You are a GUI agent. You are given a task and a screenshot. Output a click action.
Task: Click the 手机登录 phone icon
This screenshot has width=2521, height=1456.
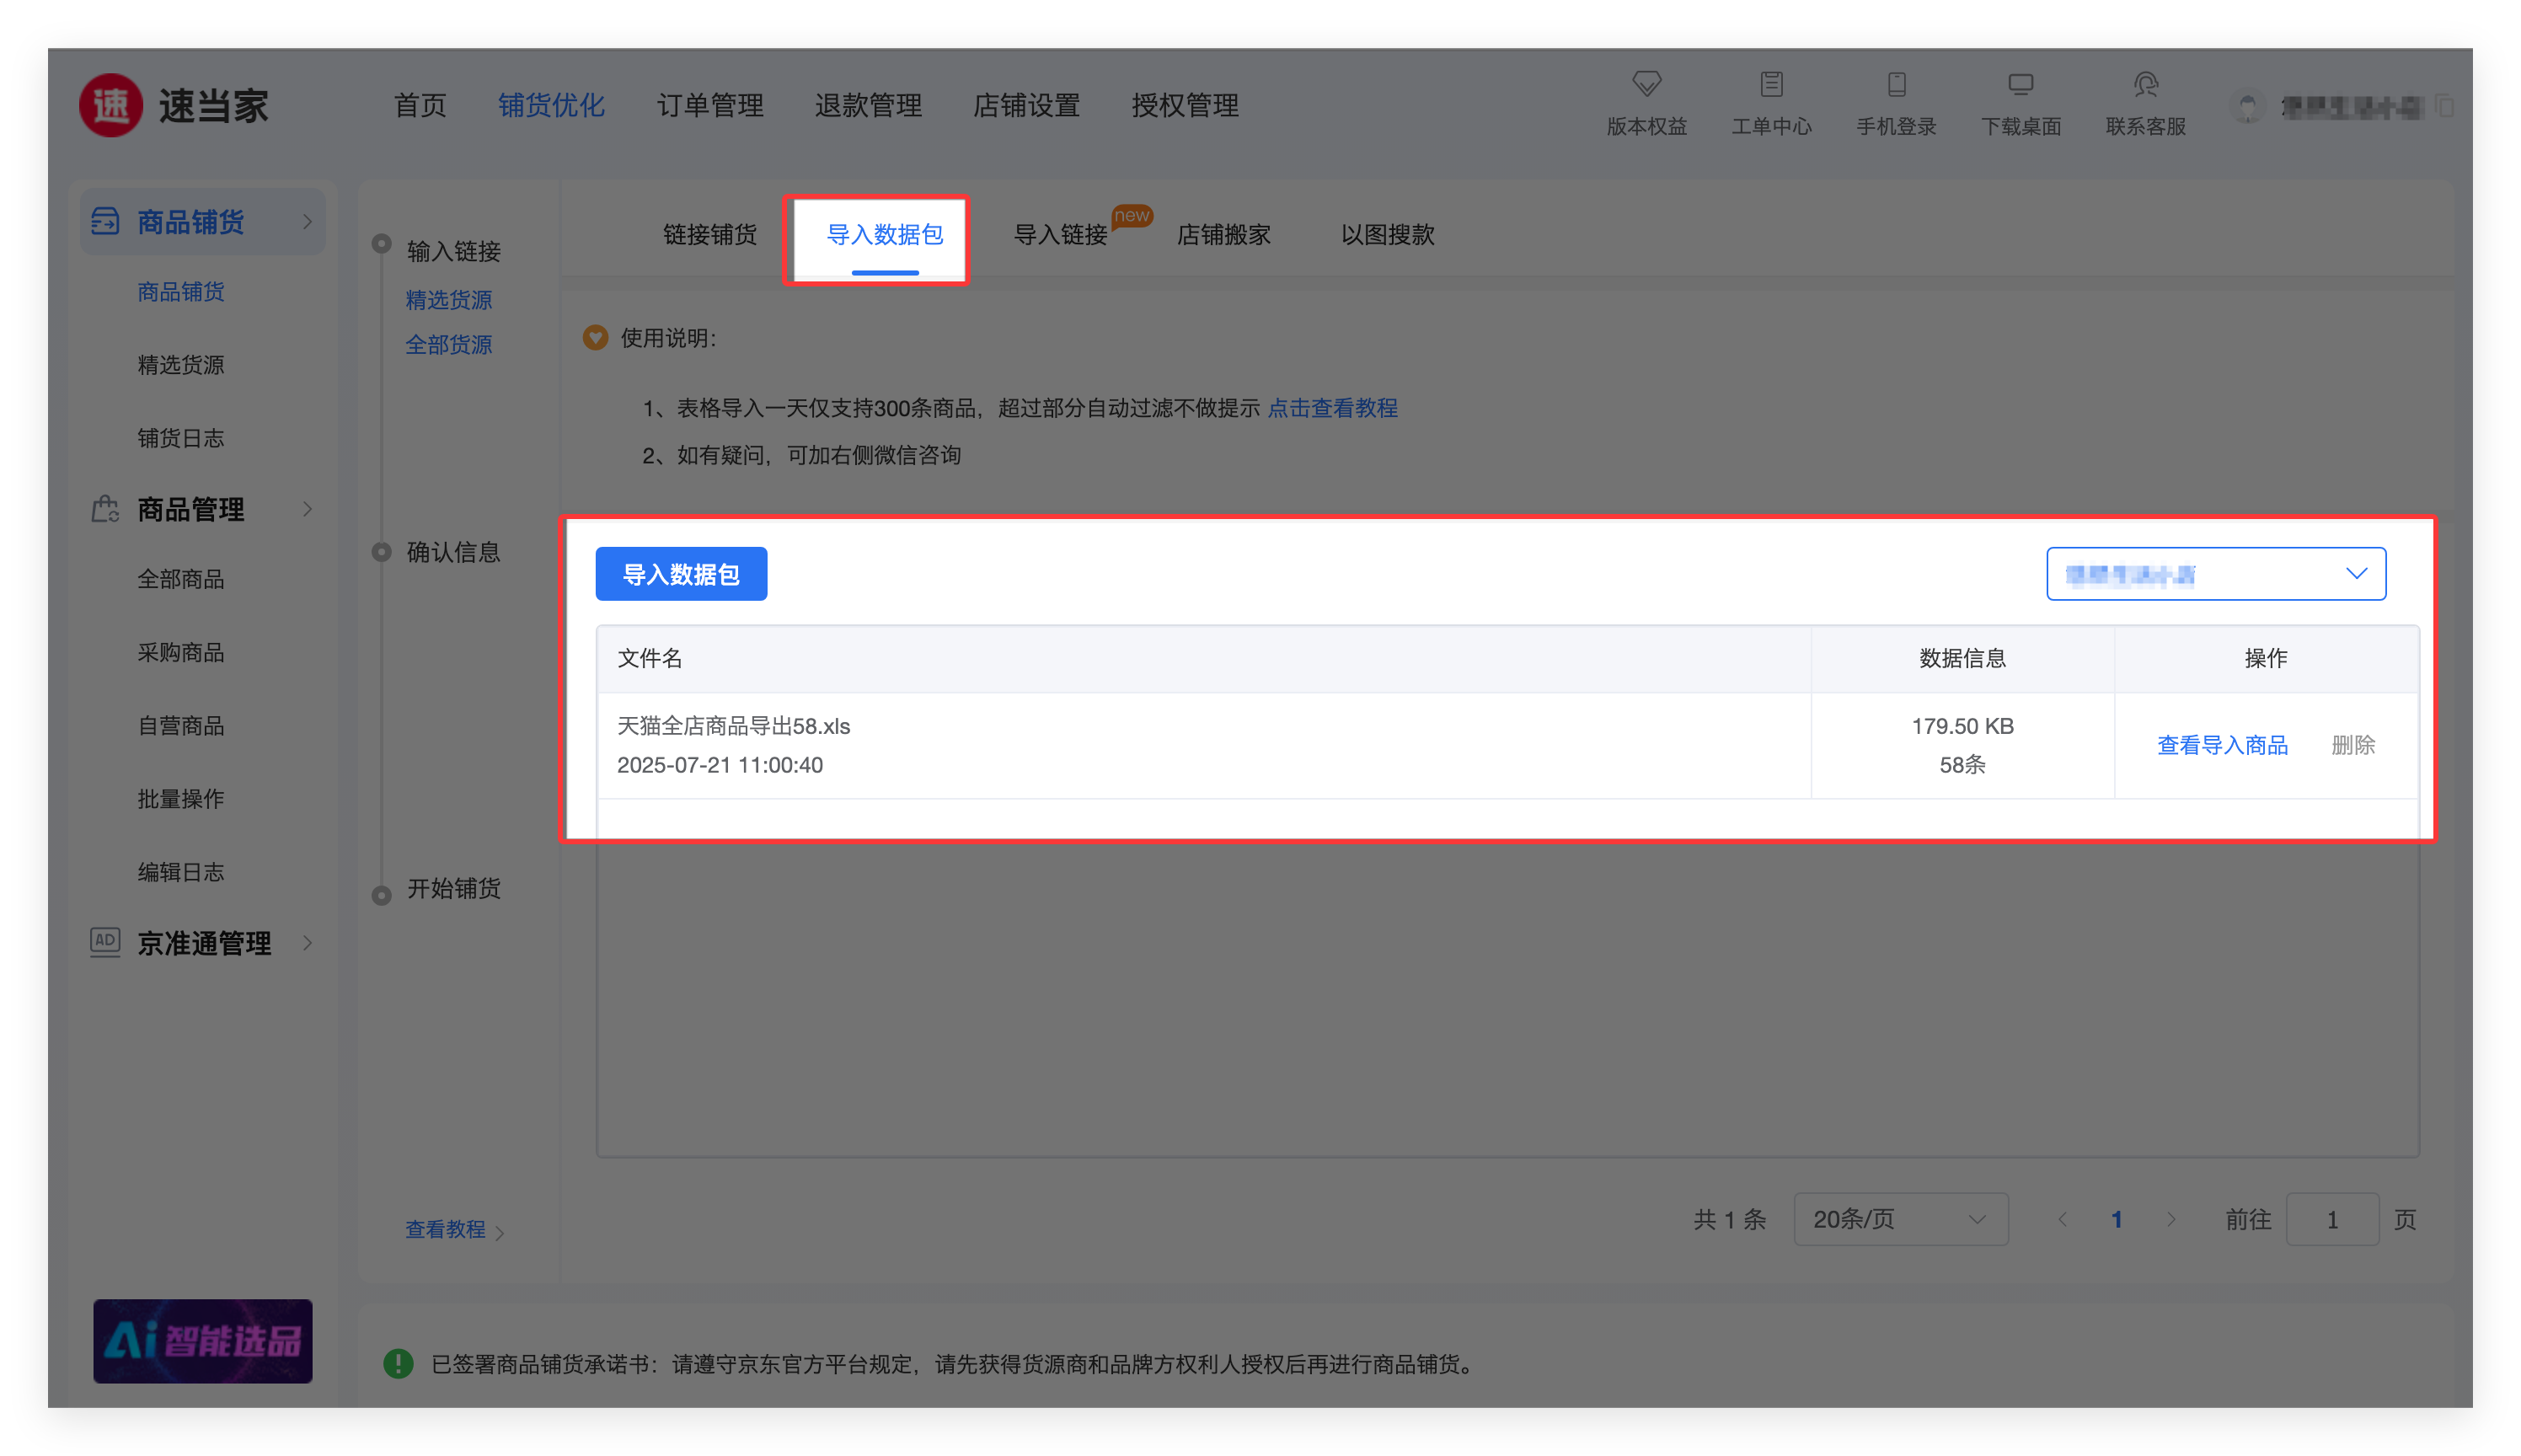pos(1896,84)
